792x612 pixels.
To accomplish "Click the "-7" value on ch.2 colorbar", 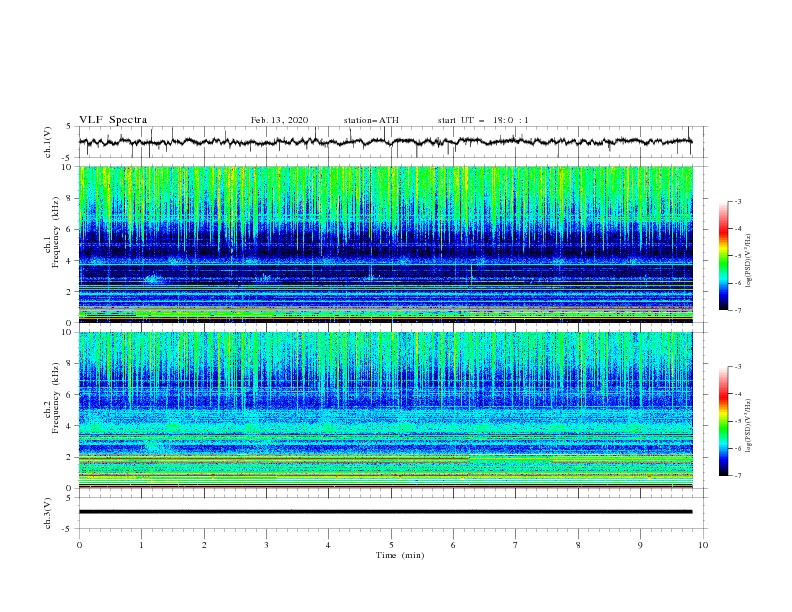I will [737, 476].
